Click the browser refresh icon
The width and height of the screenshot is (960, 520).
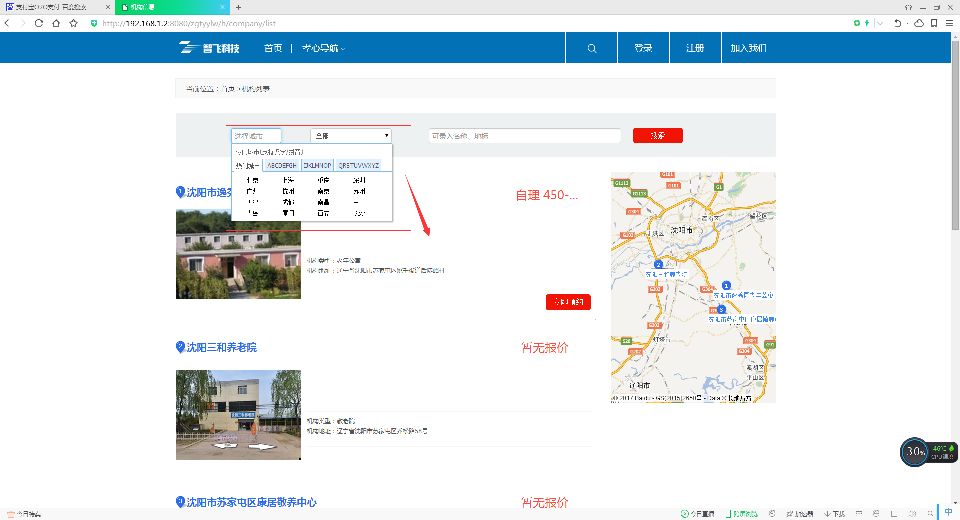(x=39, y=22)
